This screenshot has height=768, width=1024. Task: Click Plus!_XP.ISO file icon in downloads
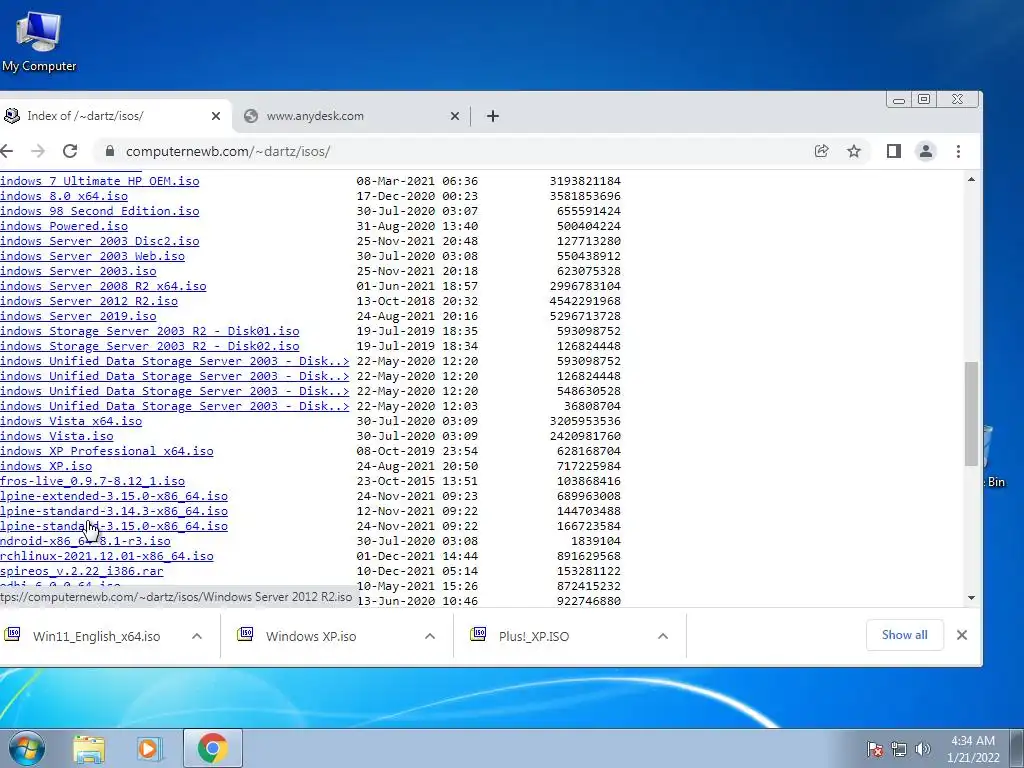point(479,634)
